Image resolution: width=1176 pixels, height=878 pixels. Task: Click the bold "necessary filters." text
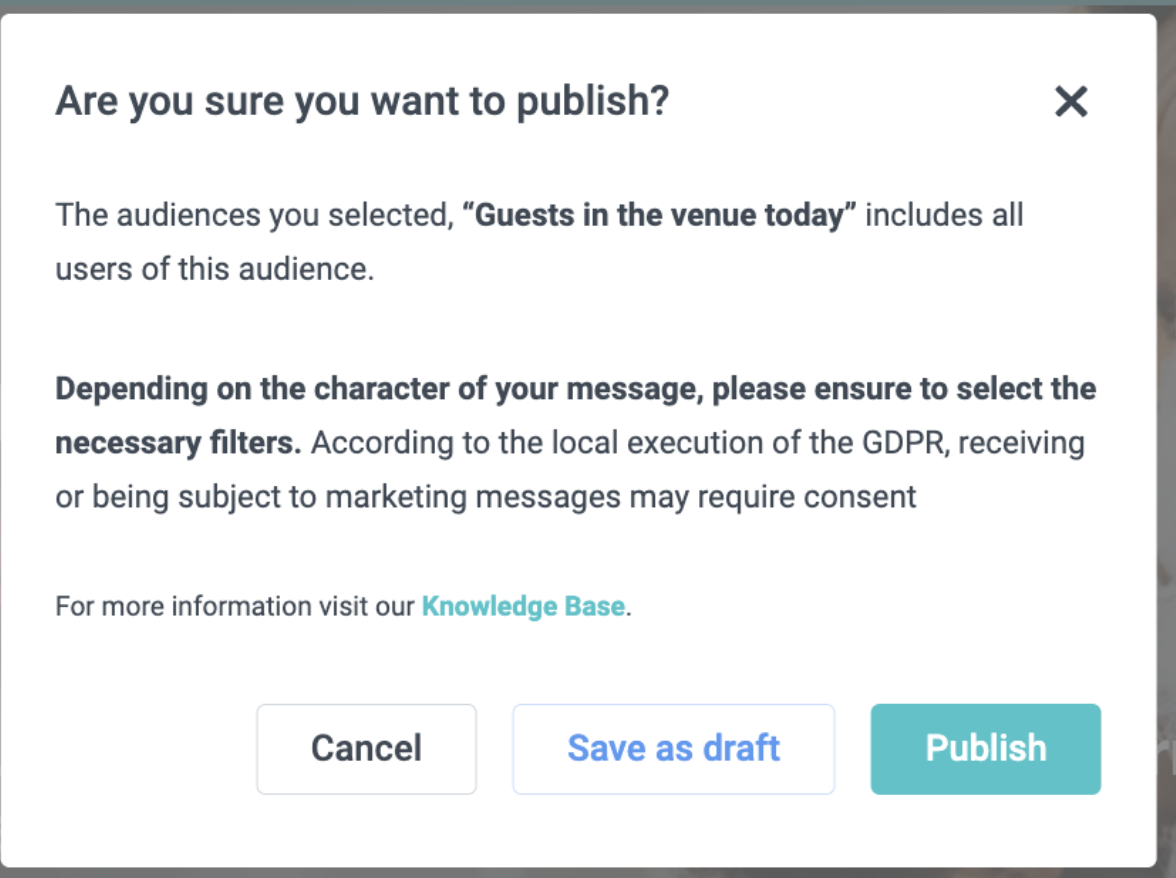coord(178,442)
